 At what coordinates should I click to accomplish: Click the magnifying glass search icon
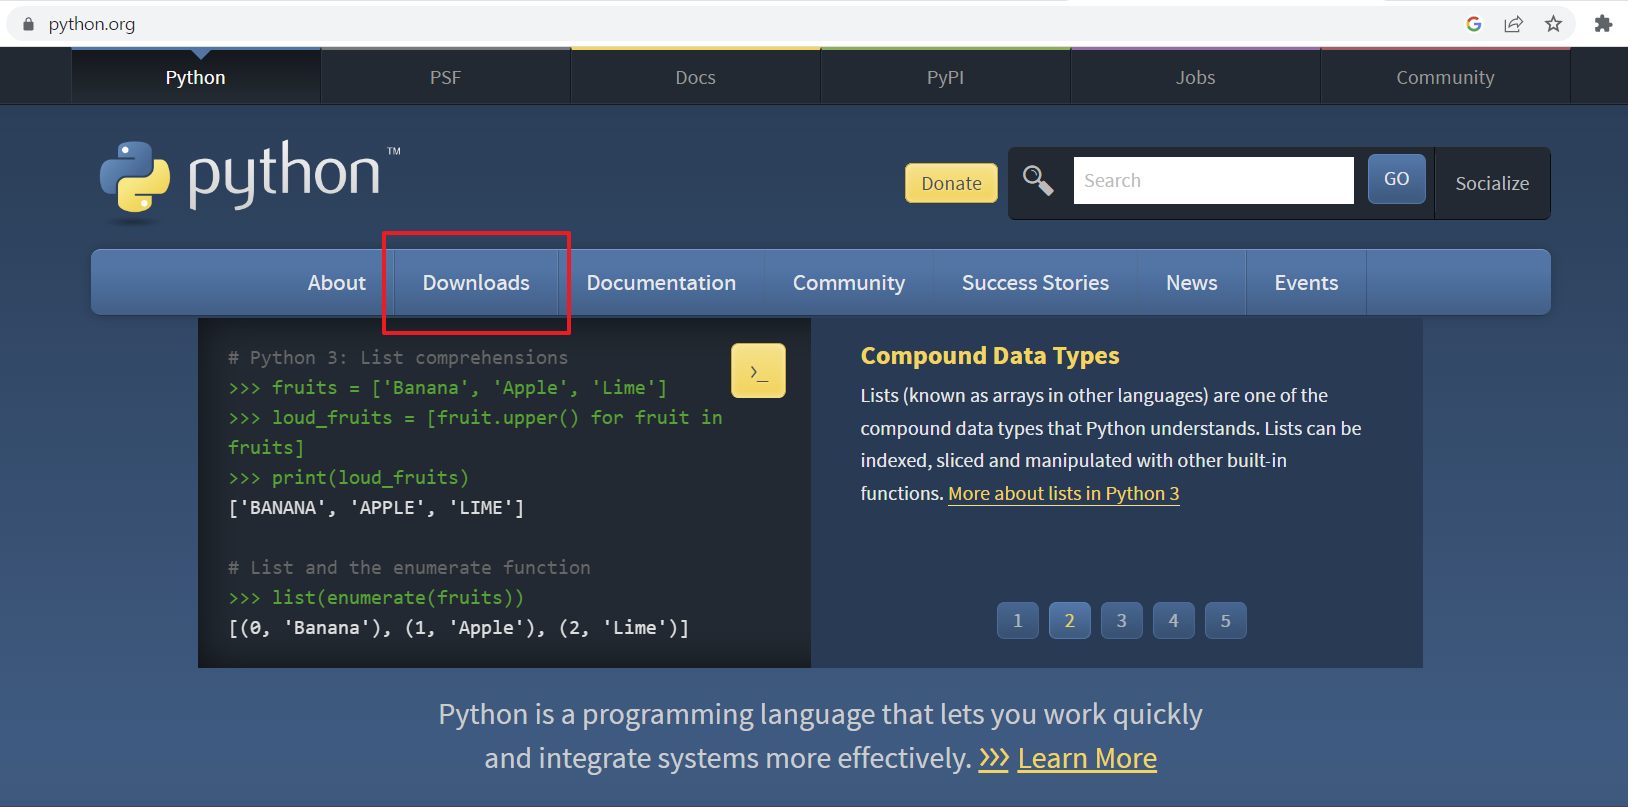click(x=1038, y=181)
